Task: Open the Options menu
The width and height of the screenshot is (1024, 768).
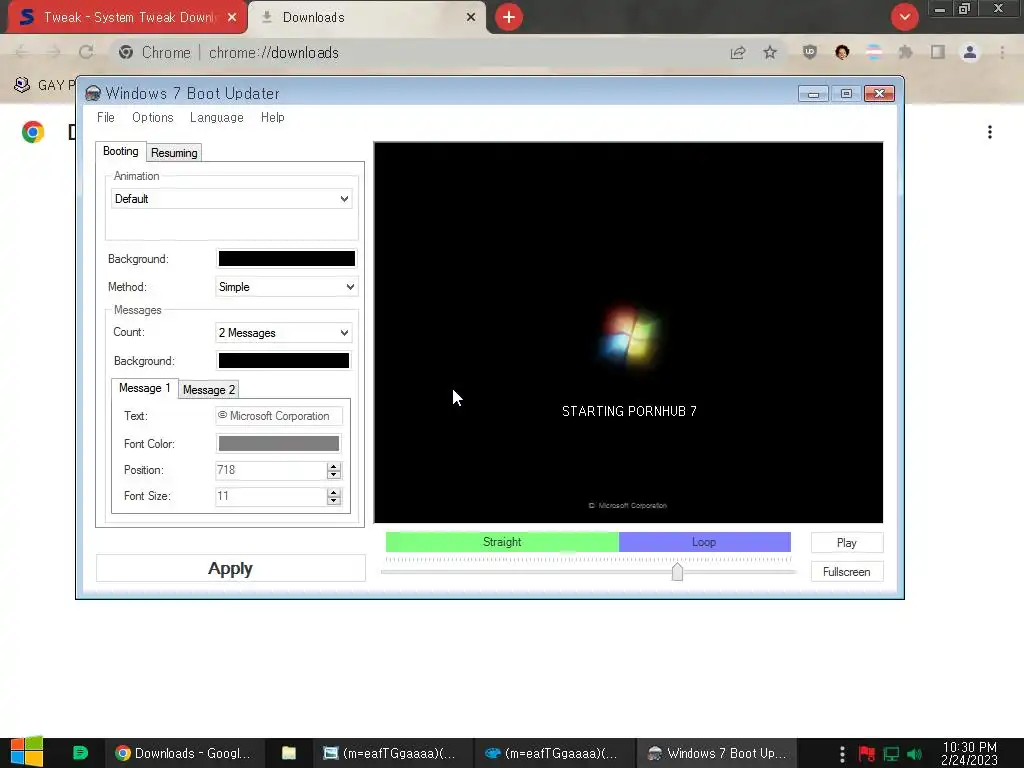Action: tap(153, 118)
